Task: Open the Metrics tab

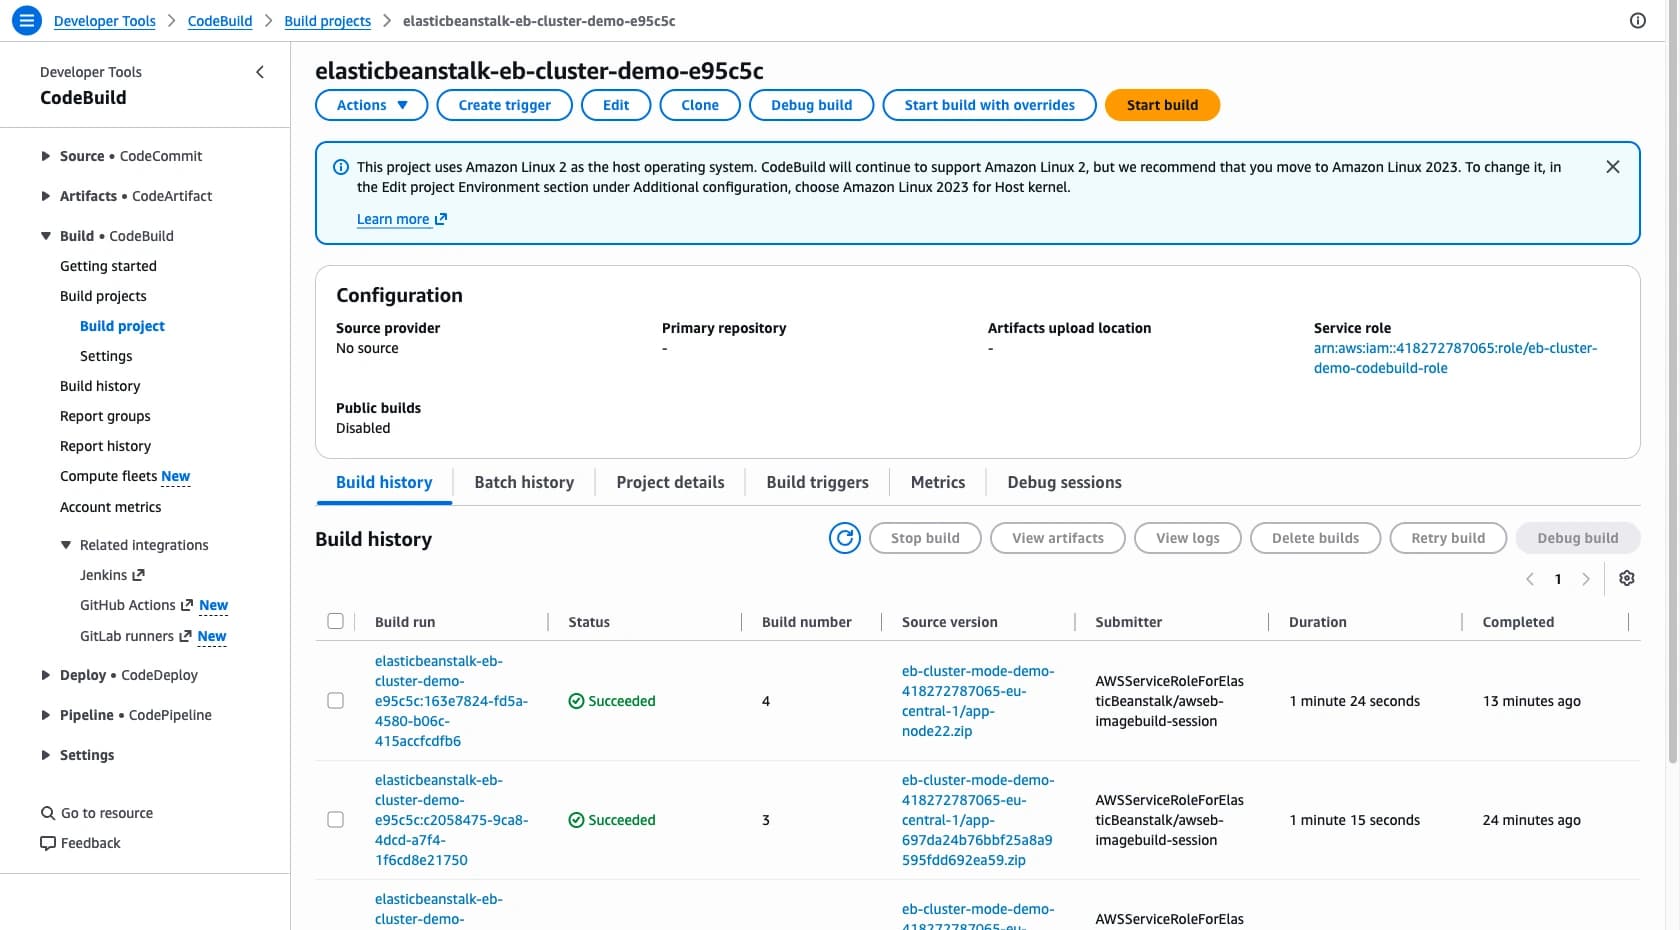Action: [x=938, y=482]
